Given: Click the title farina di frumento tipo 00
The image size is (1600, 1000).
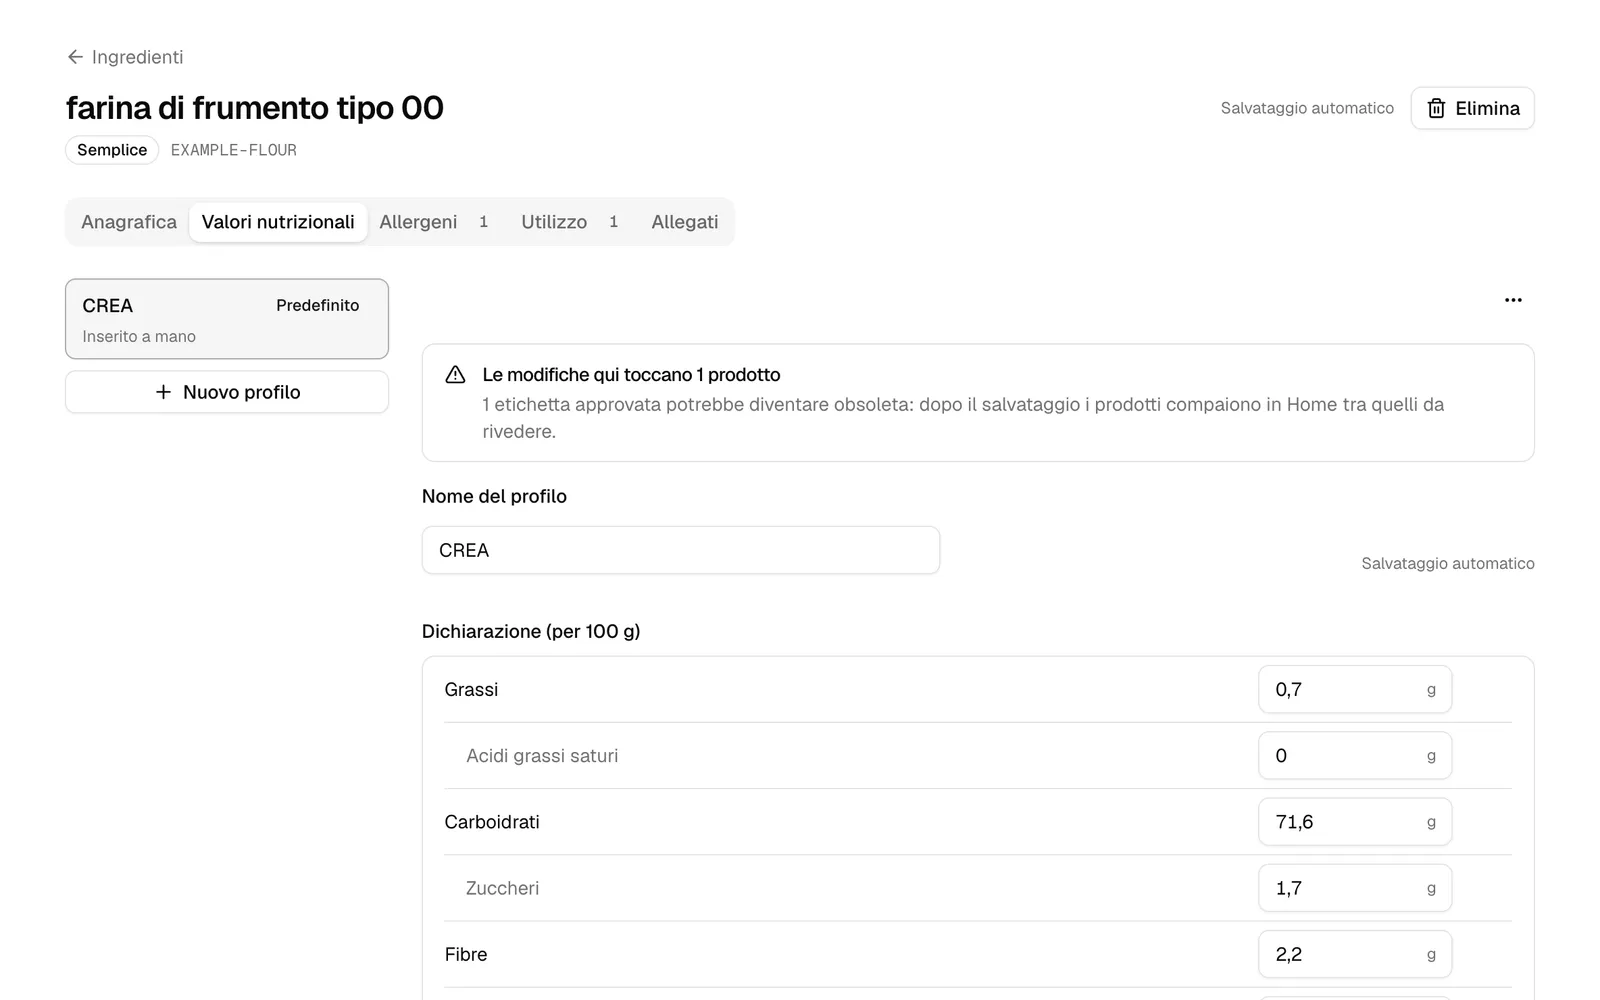Looking at the screenshot, I should (x=255, y=108).
